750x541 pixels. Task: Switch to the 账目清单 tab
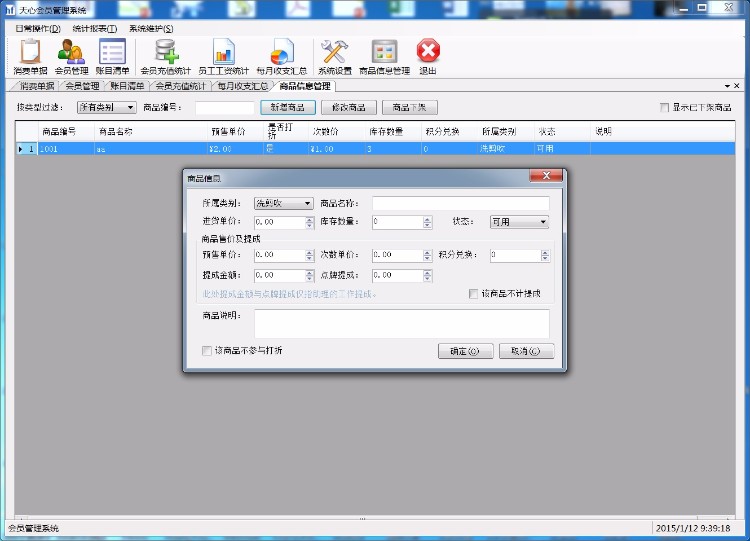point(127,86)
